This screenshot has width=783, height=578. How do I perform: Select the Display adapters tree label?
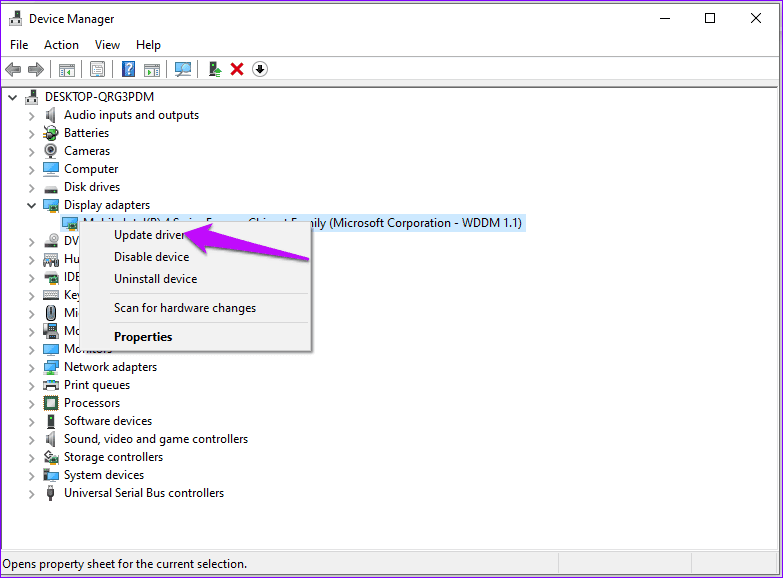click(107, 205)
